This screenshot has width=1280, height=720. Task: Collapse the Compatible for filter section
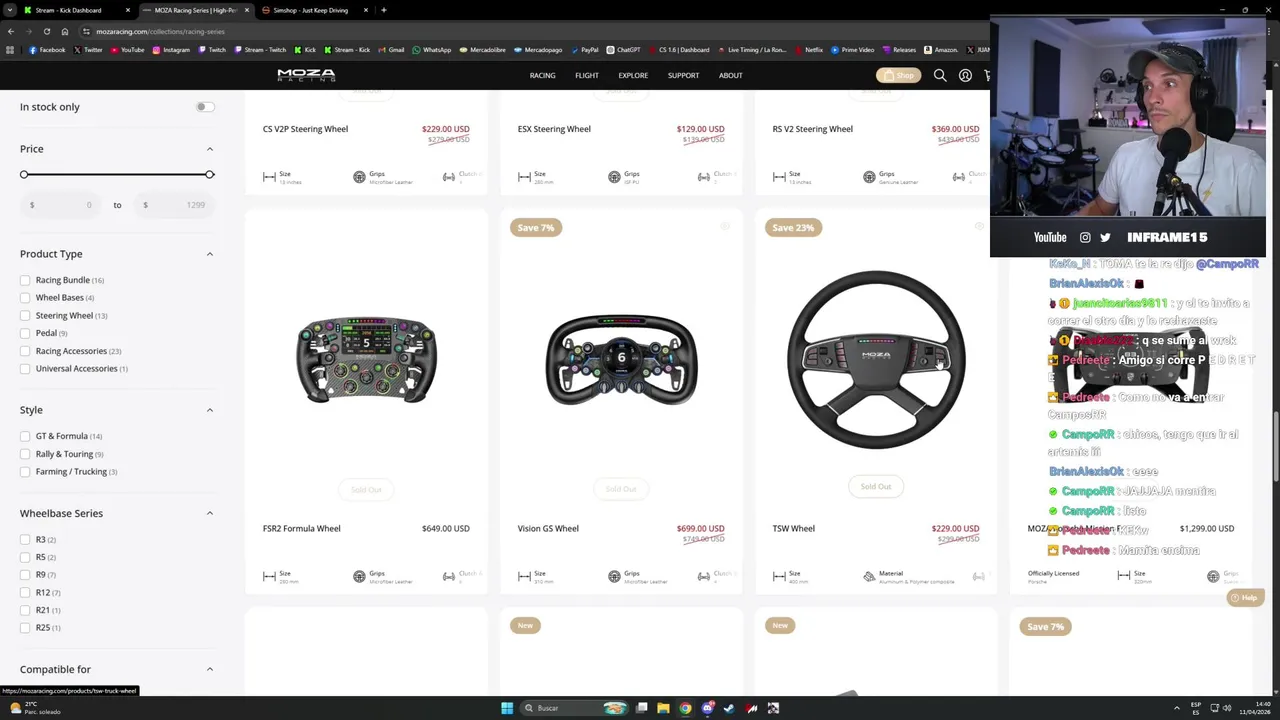click(210, 669)
